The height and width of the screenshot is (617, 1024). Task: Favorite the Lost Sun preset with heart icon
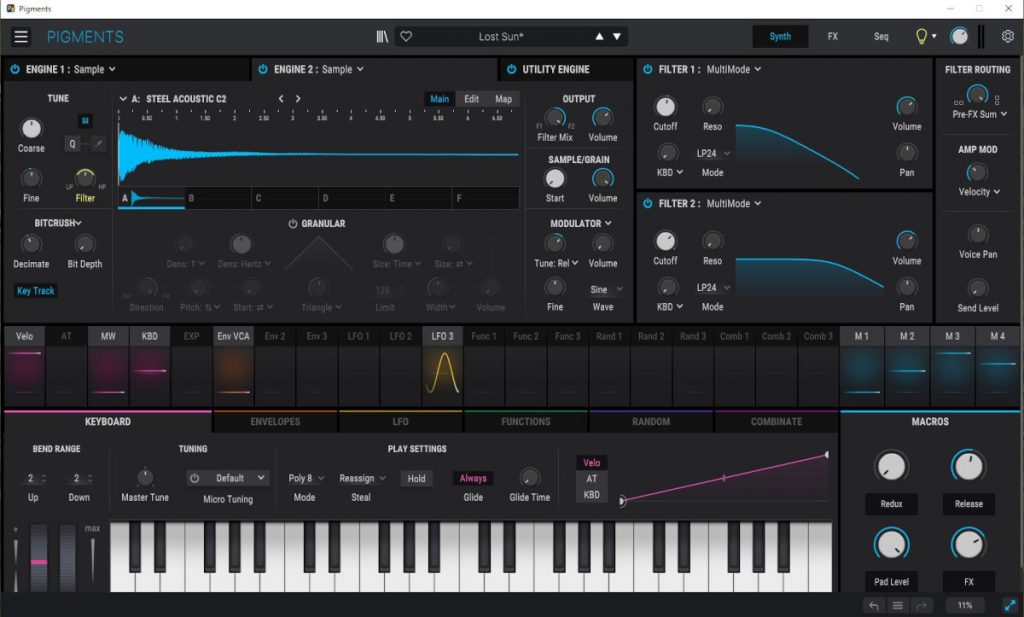coord(406,37)
